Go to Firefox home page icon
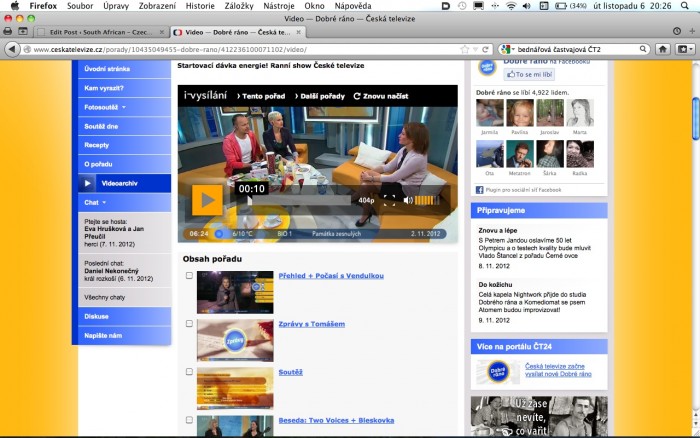The width and height of the screenshot is (700, 438). (663, 49)
